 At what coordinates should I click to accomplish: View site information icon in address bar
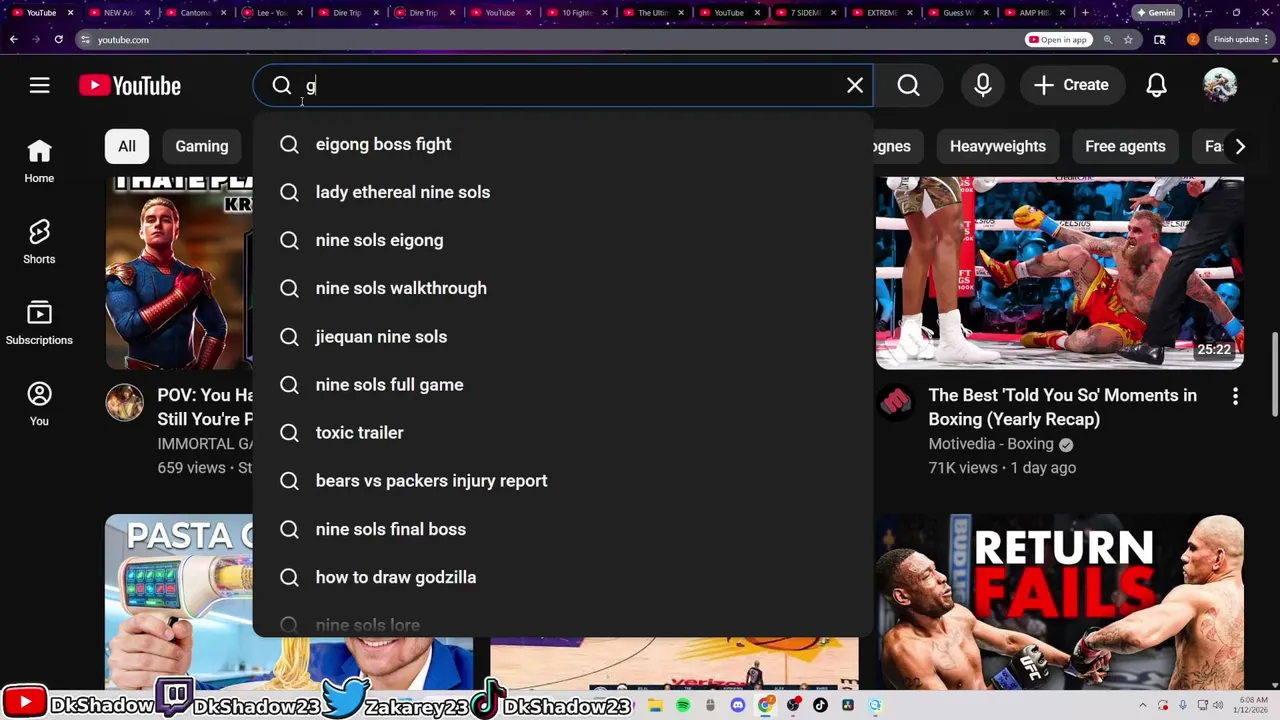pyautogui.click(x=86, y=39)
